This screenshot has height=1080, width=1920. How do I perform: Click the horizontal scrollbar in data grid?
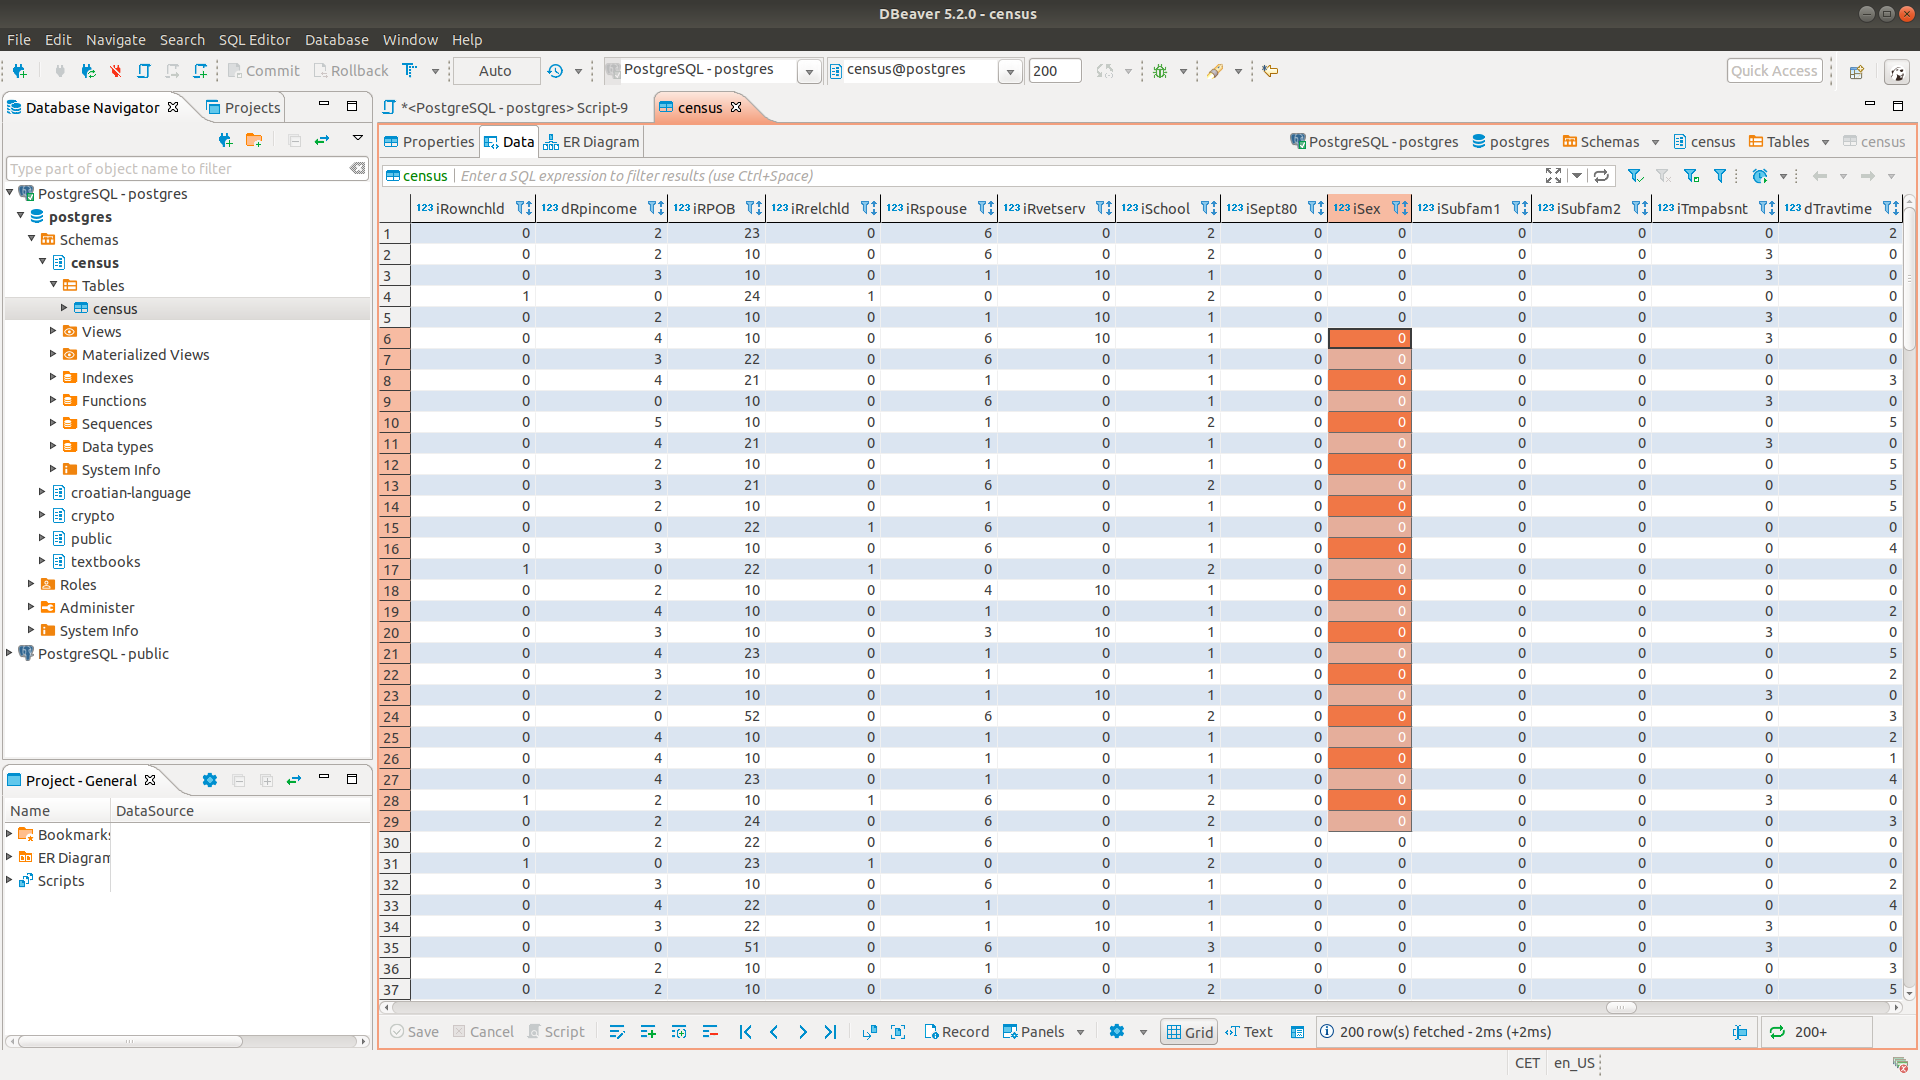click(x=1147, y=1006)
